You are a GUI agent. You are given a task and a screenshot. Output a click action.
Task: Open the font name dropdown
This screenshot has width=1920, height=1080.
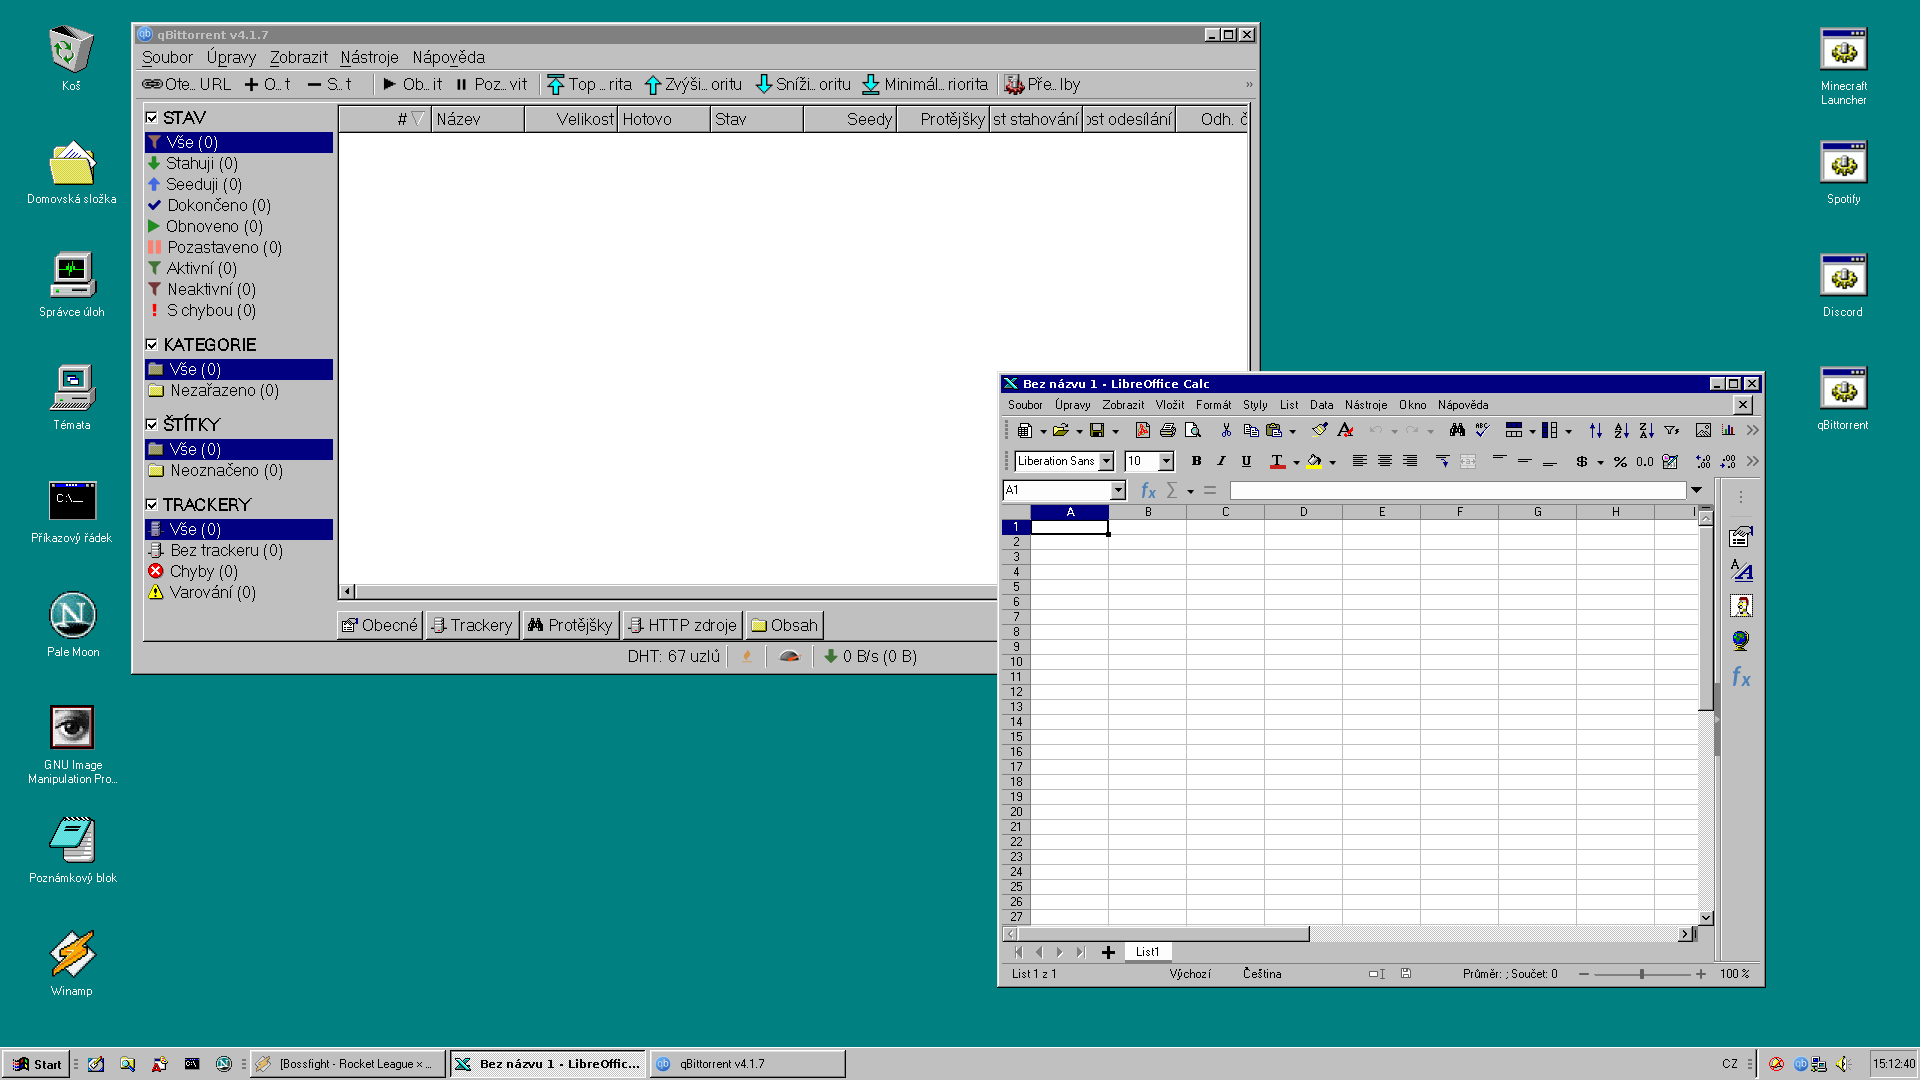[1106, 461]
